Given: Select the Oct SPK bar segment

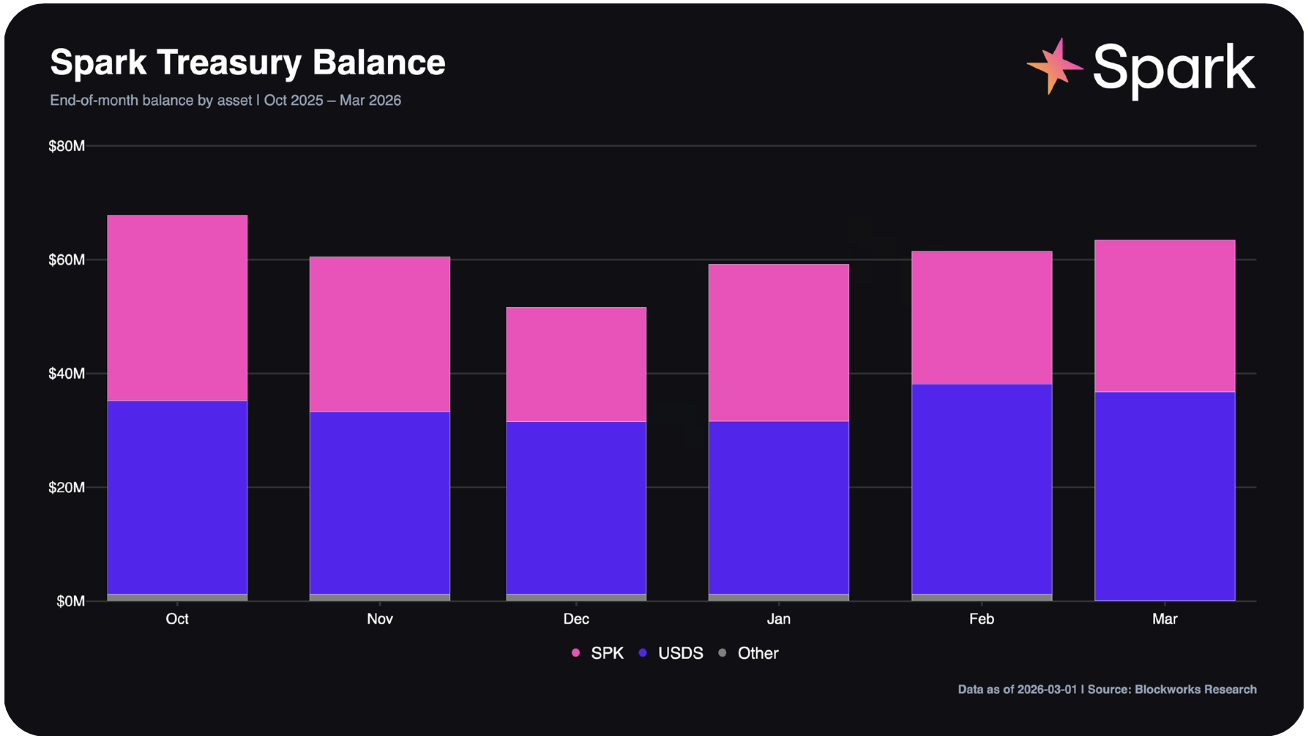Looking at the screenshot, I should click(177, 308).
